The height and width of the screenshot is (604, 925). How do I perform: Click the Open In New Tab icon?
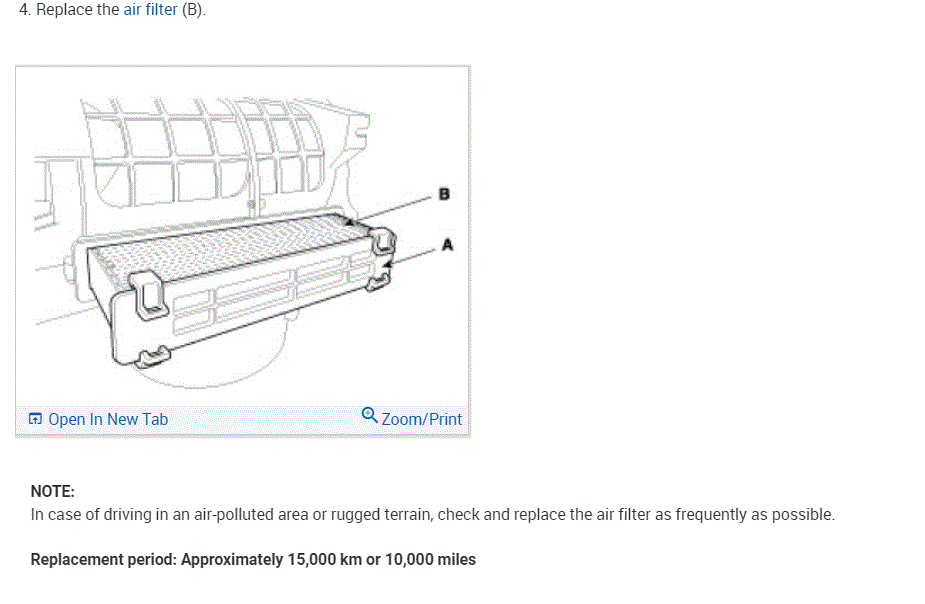(36, 420)
